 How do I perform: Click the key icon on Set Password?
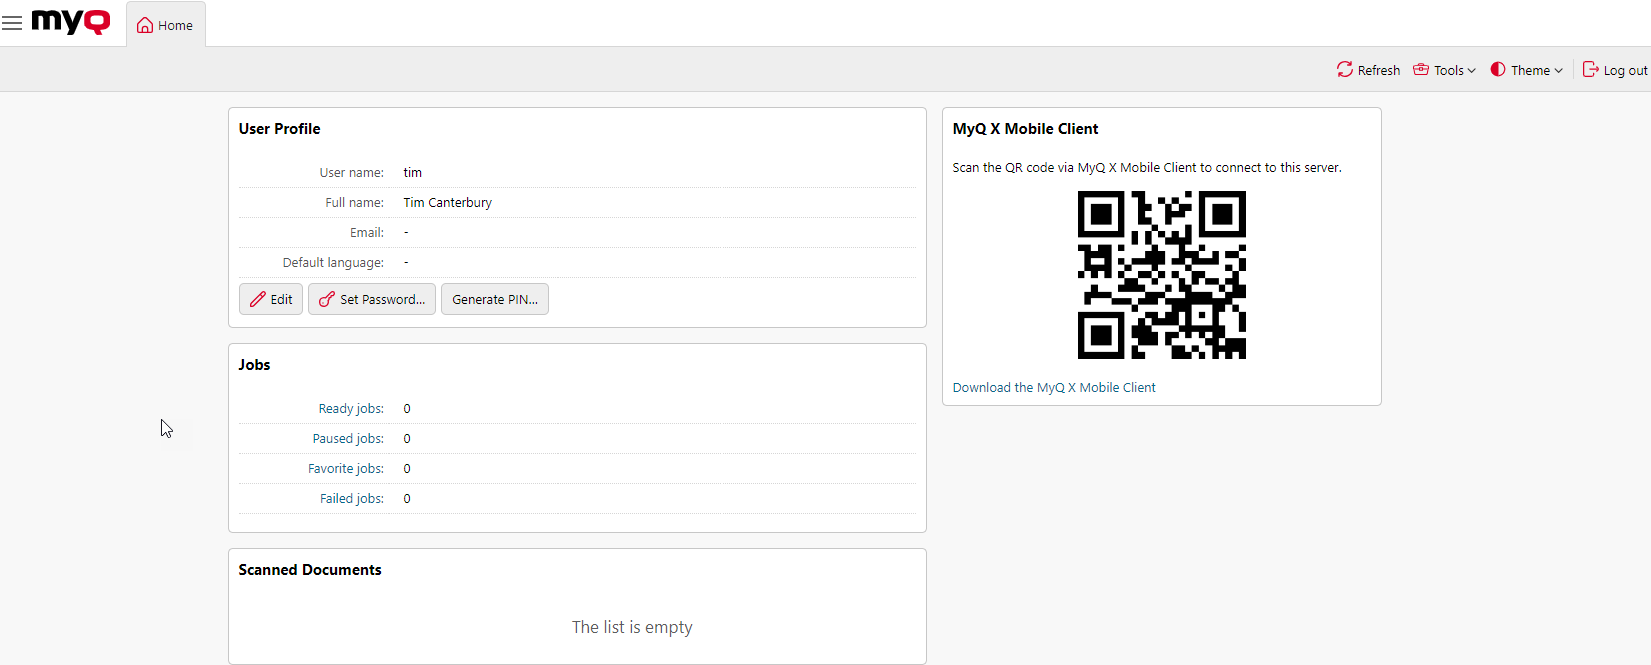click(326, 299)
